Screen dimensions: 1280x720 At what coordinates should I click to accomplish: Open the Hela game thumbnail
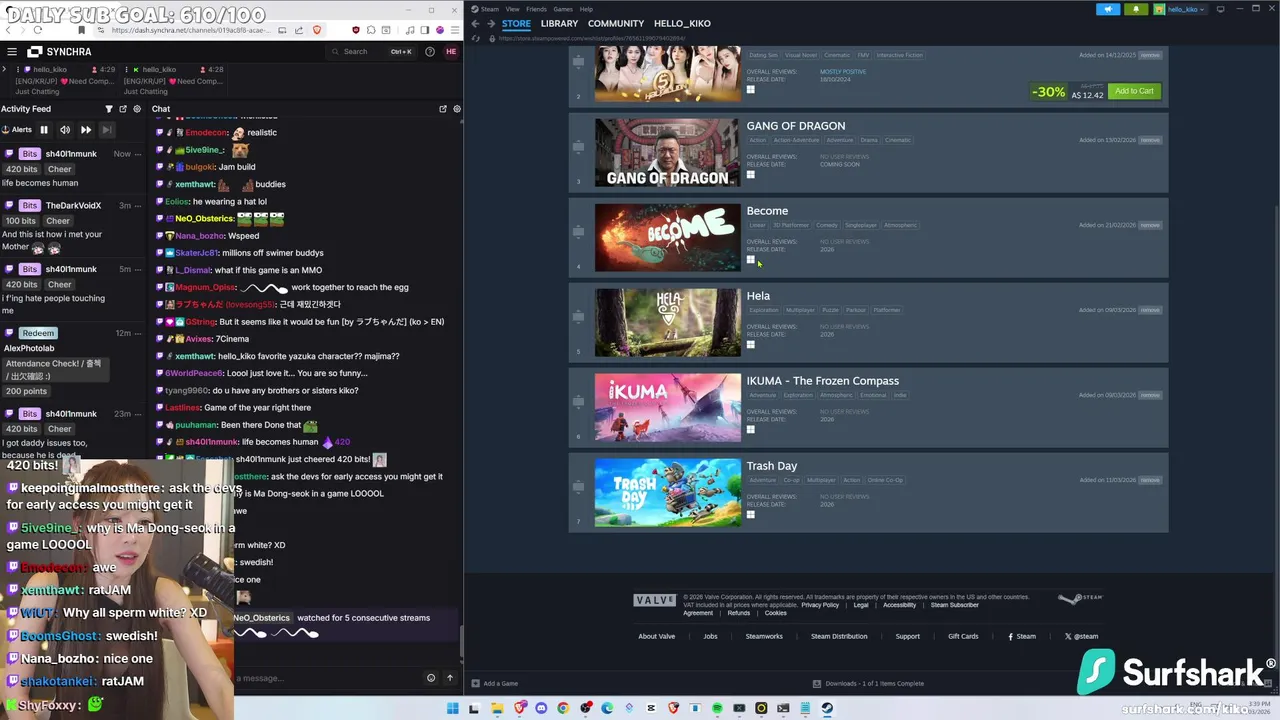[667, 322]
